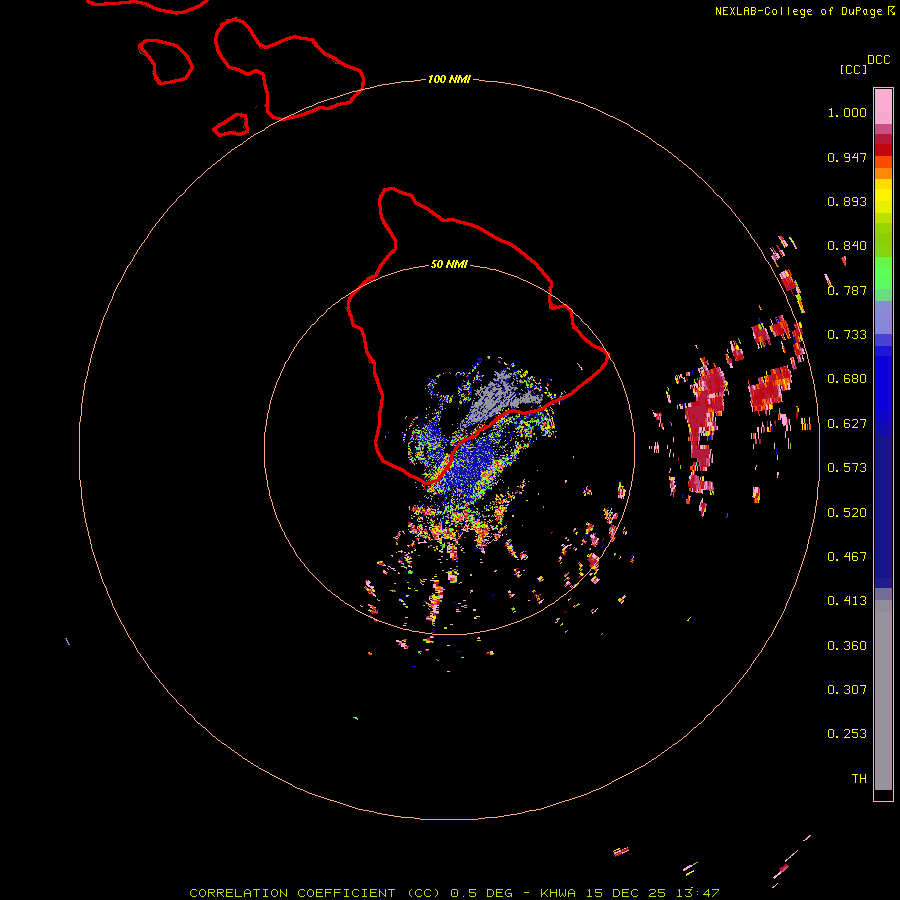Click the Correlation Coefficient caption at bottom
The width and height of the screenshot is (900, 900).
click(454, 893)
